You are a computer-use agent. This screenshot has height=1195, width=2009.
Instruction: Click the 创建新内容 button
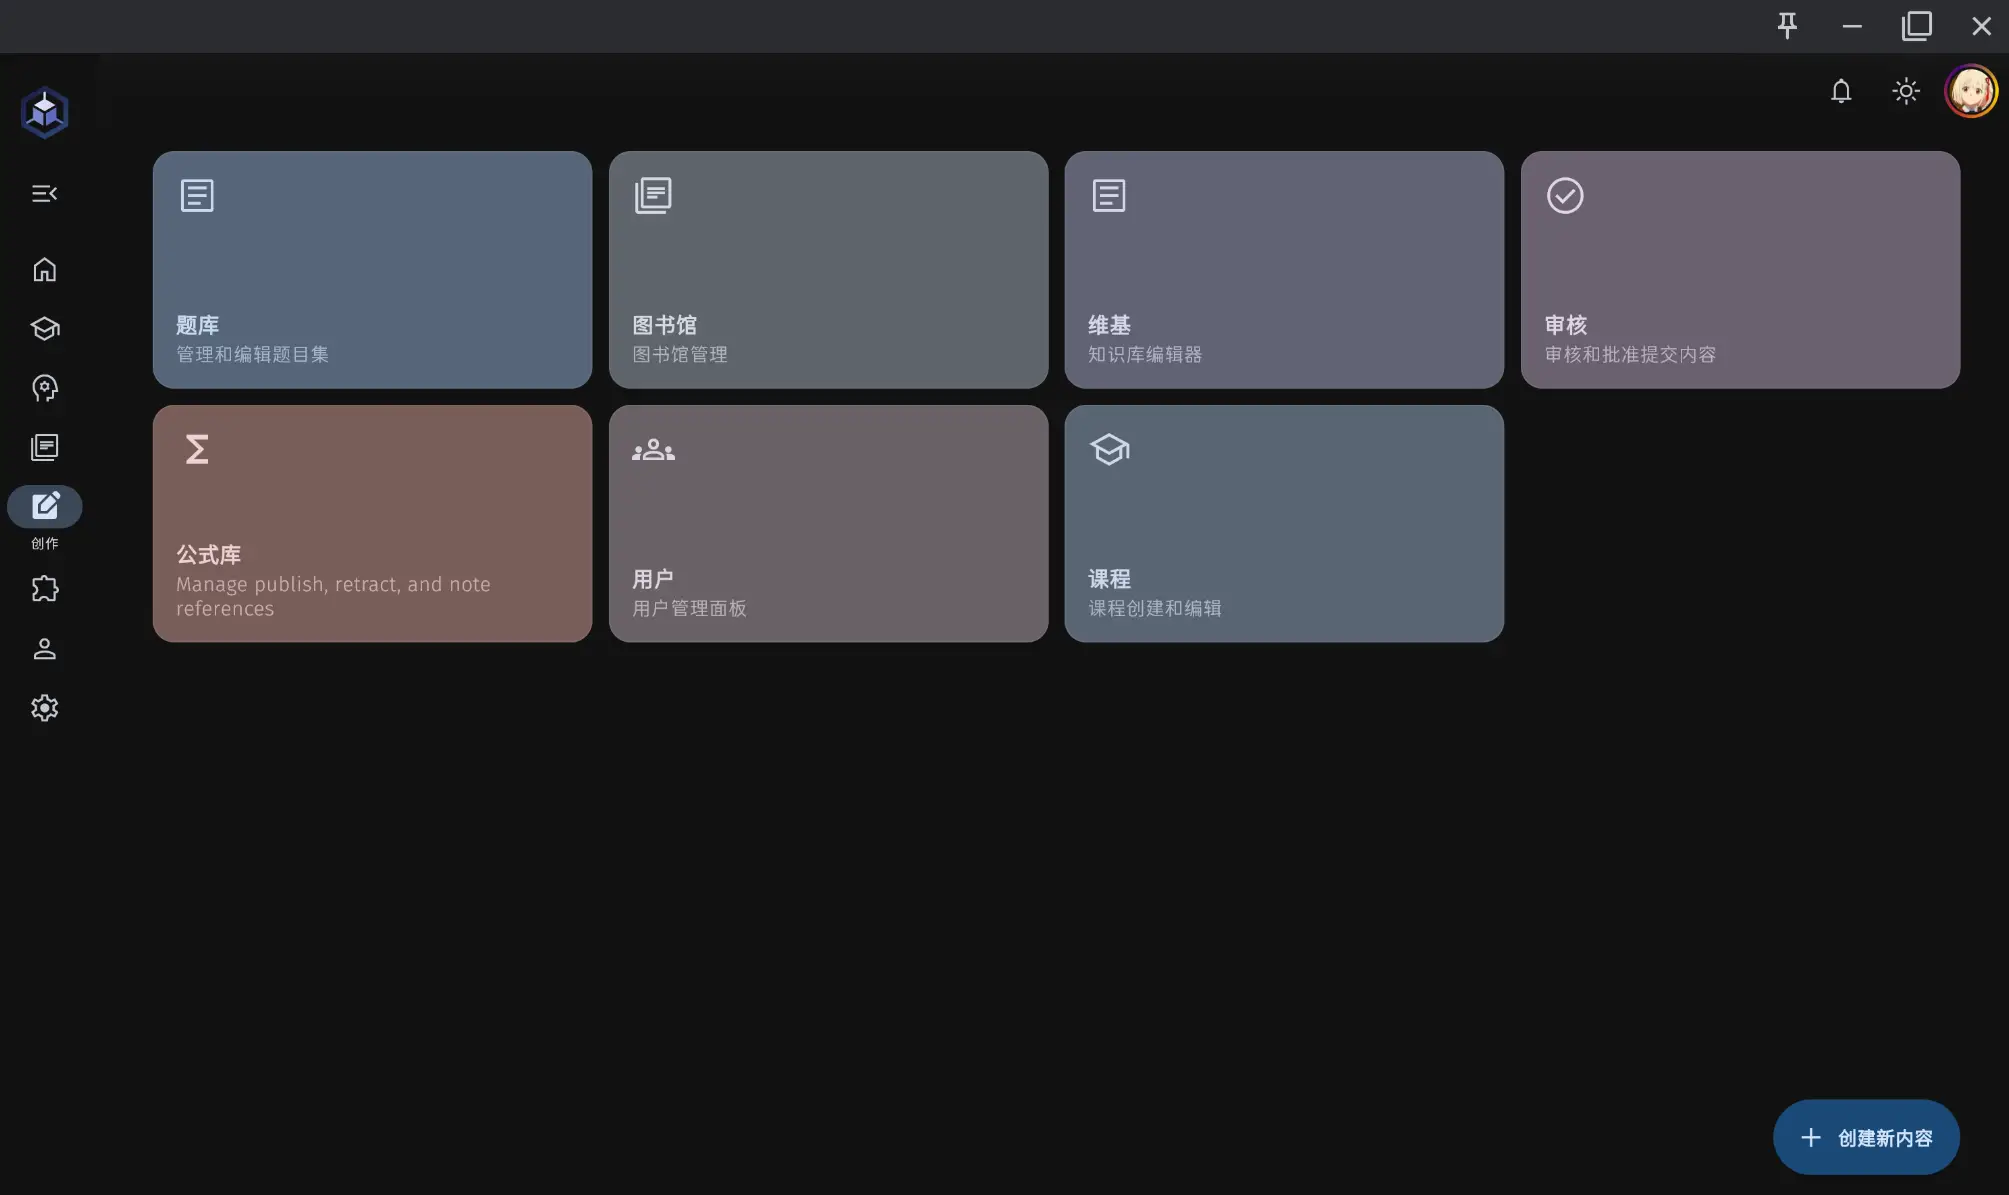[x=1866, y=1138]
